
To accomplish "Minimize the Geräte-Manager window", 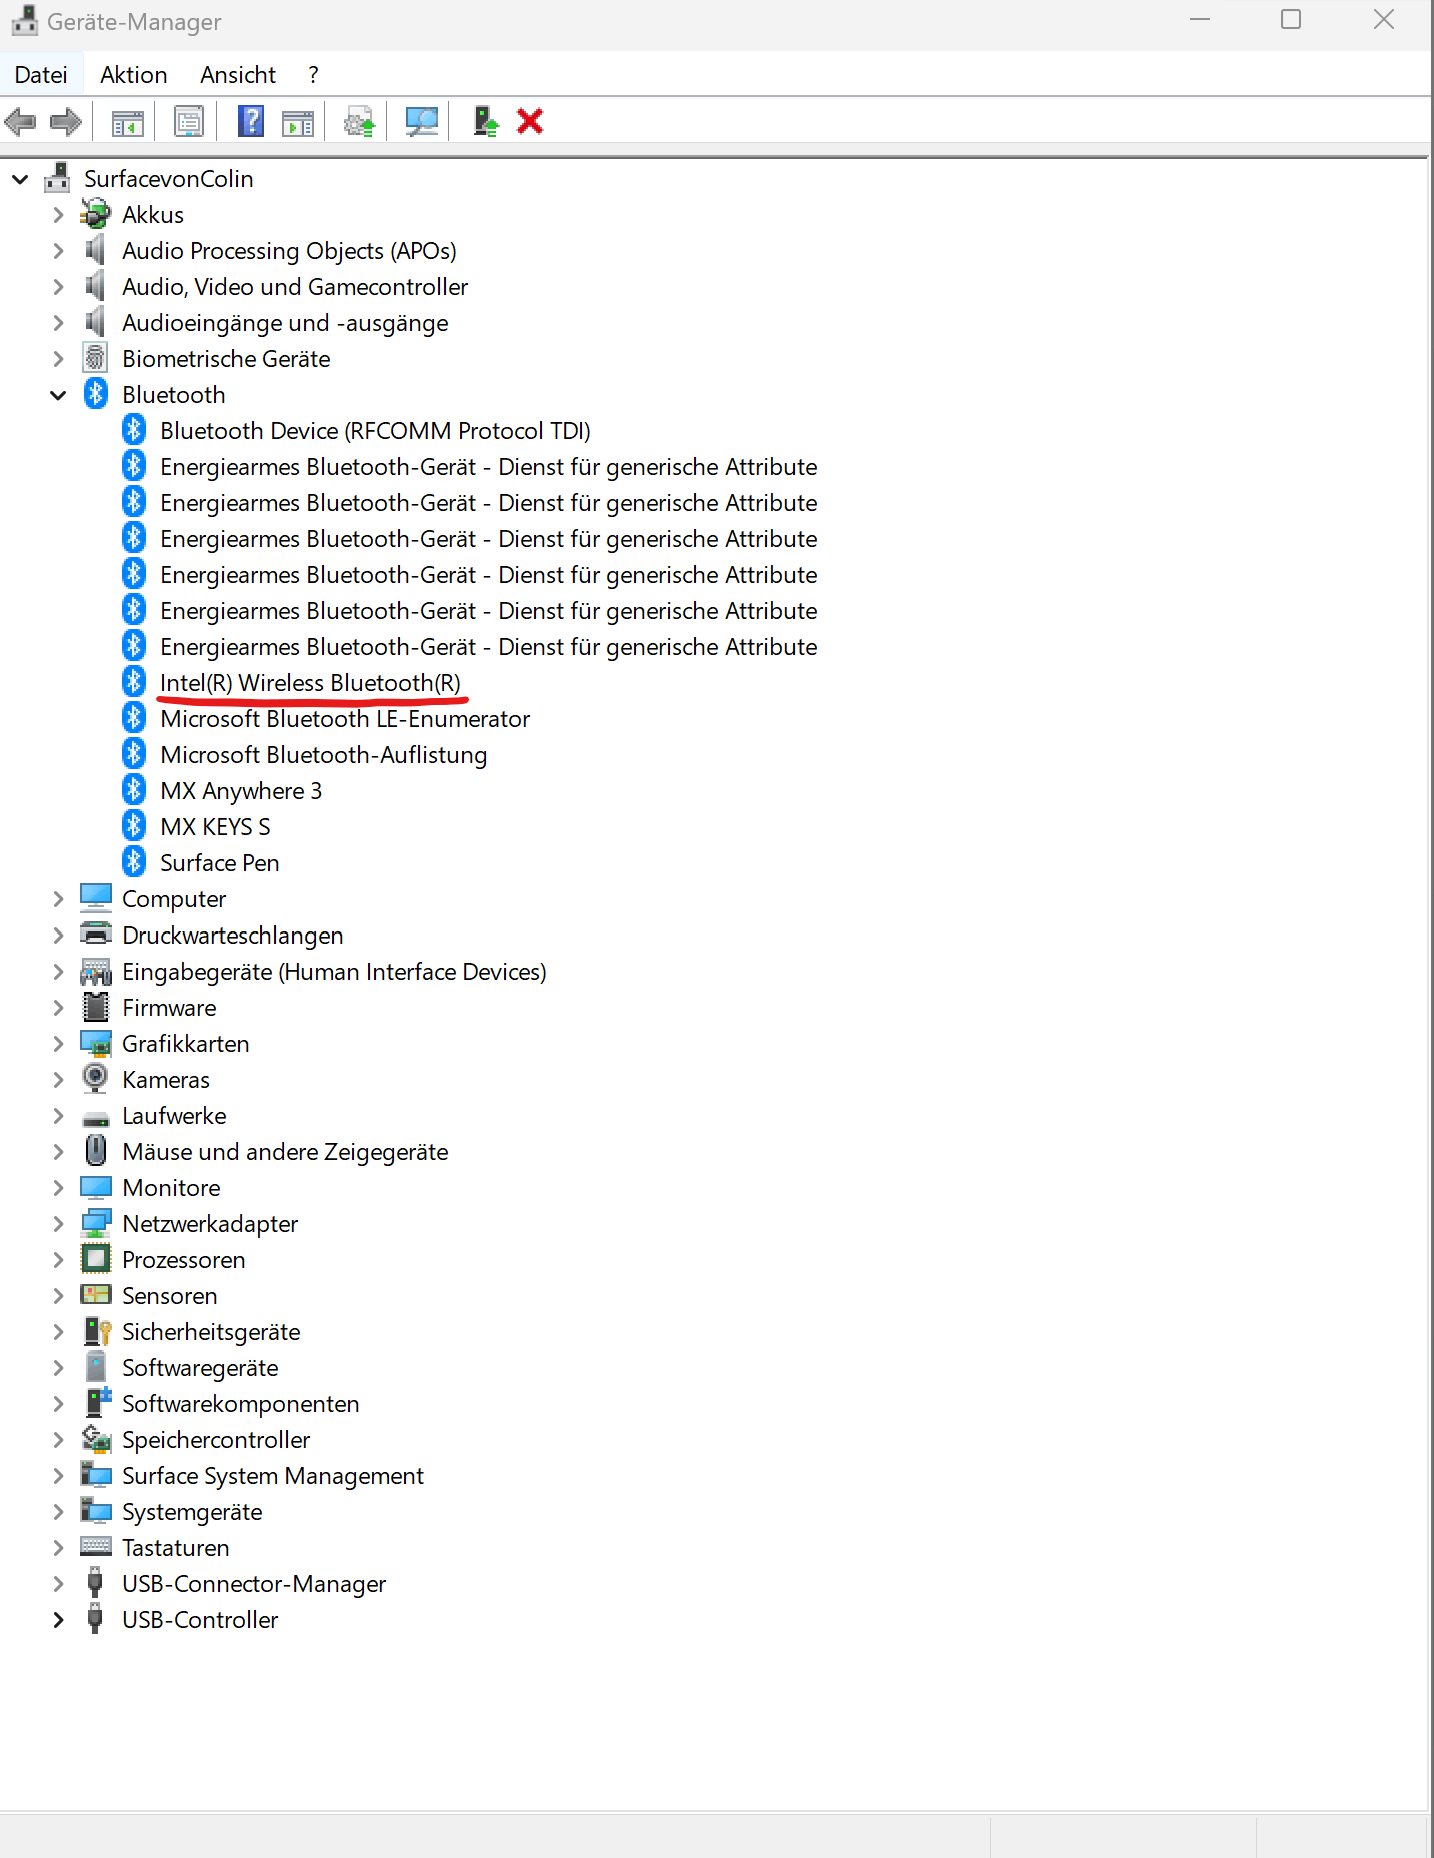I will click(1200, 20).
